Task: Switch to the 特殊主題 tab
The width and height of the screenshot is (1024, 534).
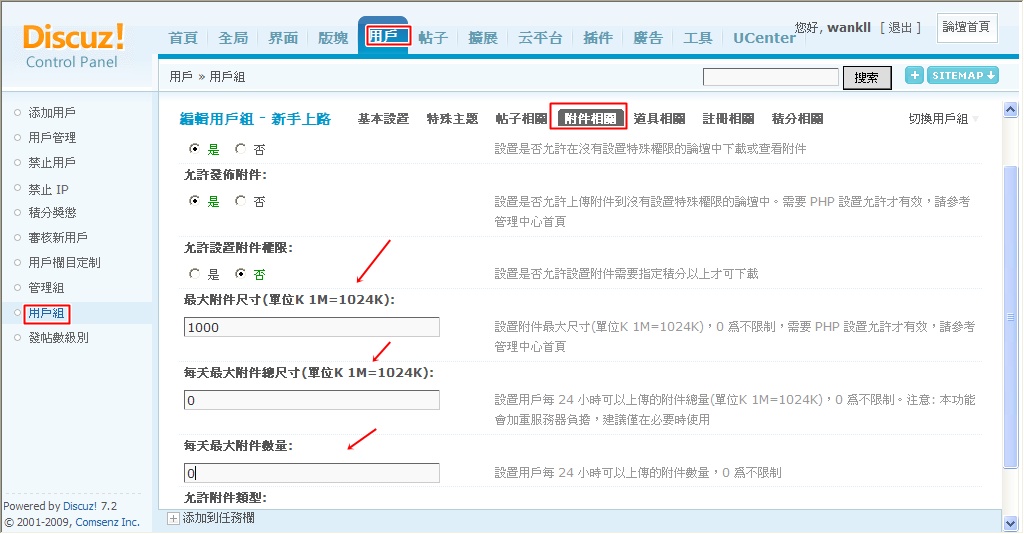Action: coord(452,119)
